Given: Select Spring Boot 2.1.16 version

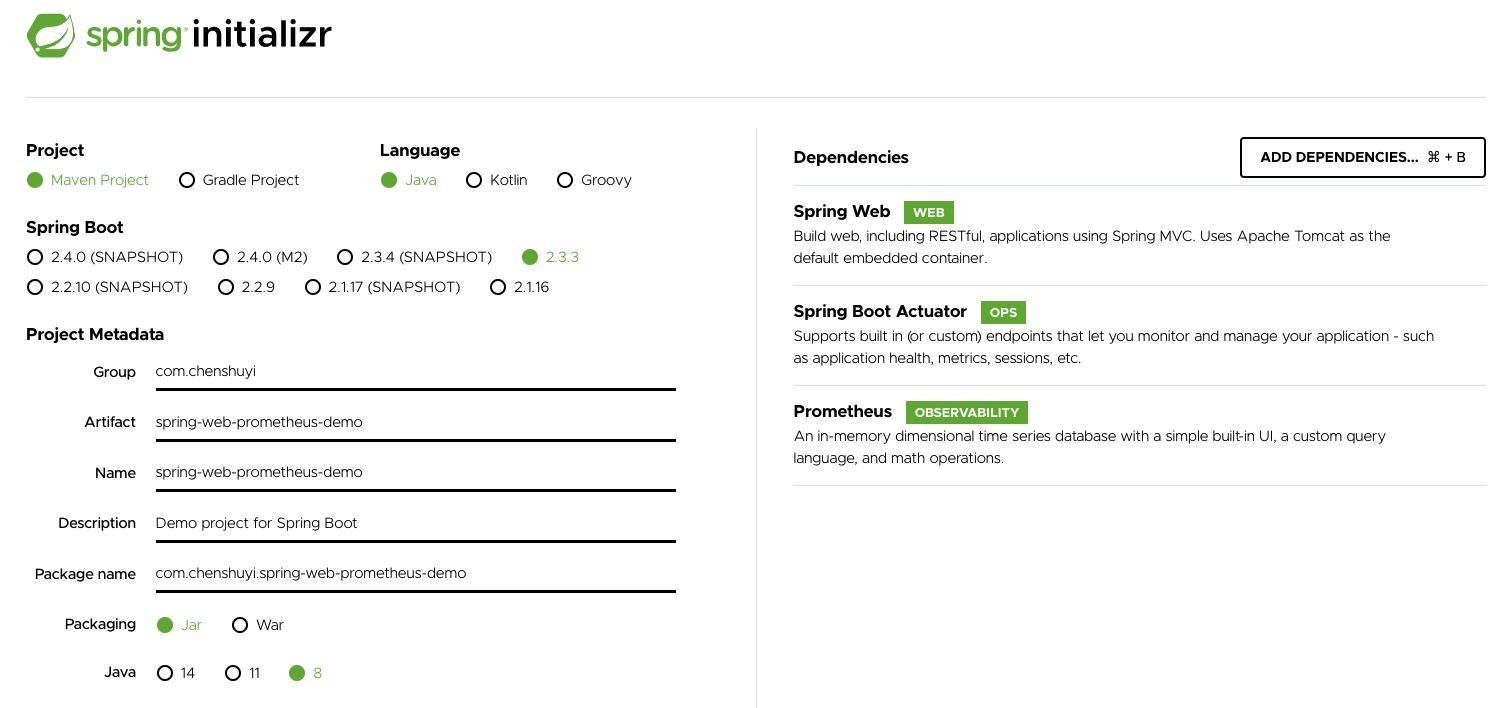Looking at the screenshot, I should [520, 287].
